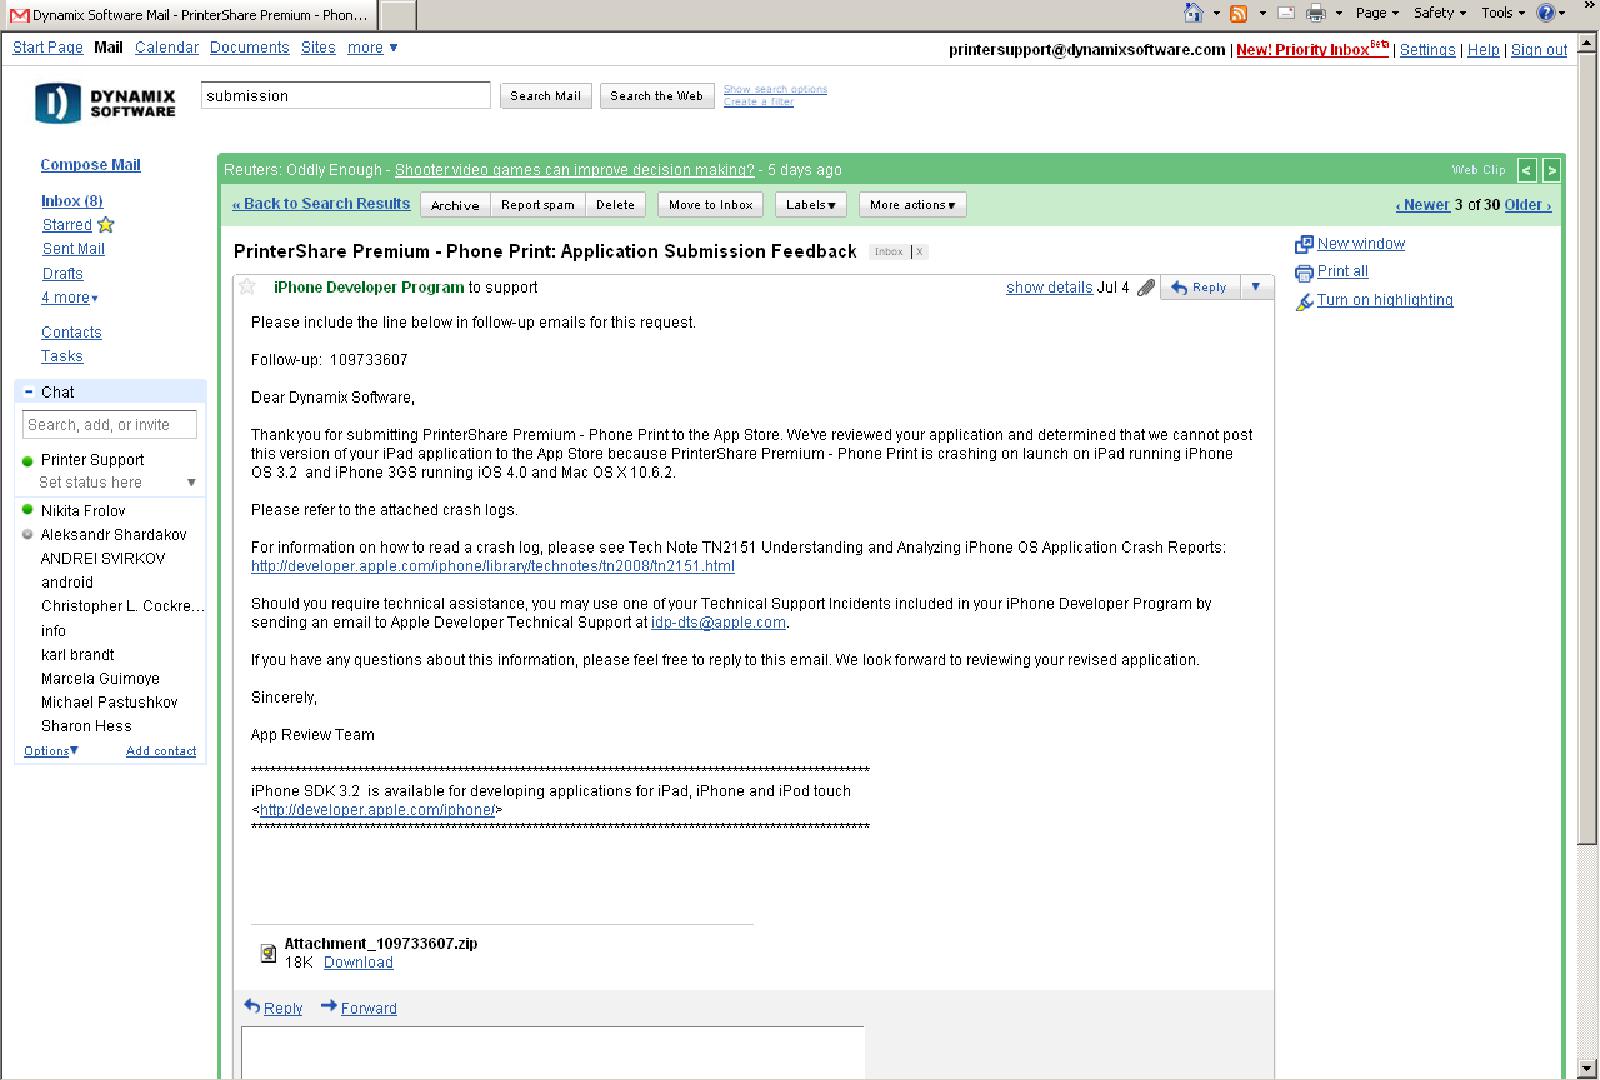Remove the Inbox label x
1600x1080 pixels.
pyautogui.click(x=920, y=252)
